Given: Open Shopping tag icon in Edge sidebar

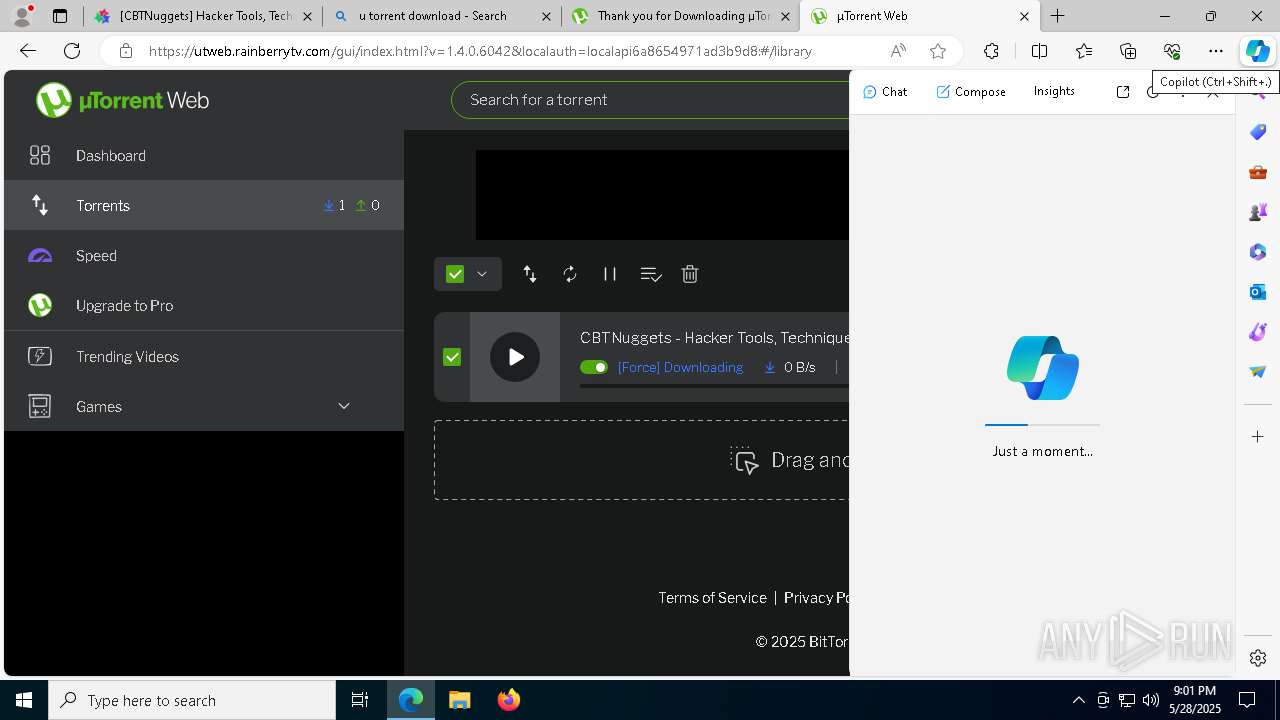Looking at the screenshot, I should 1258,132.
